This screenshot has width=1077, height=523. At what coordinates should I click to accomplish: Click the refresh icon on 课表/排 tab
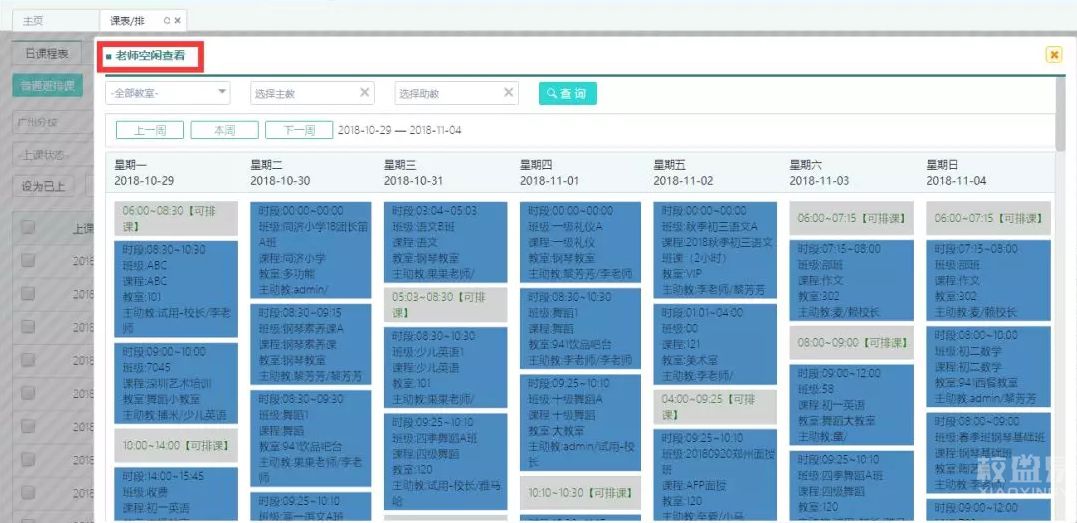pyautogui.click(x=167, y=20)
